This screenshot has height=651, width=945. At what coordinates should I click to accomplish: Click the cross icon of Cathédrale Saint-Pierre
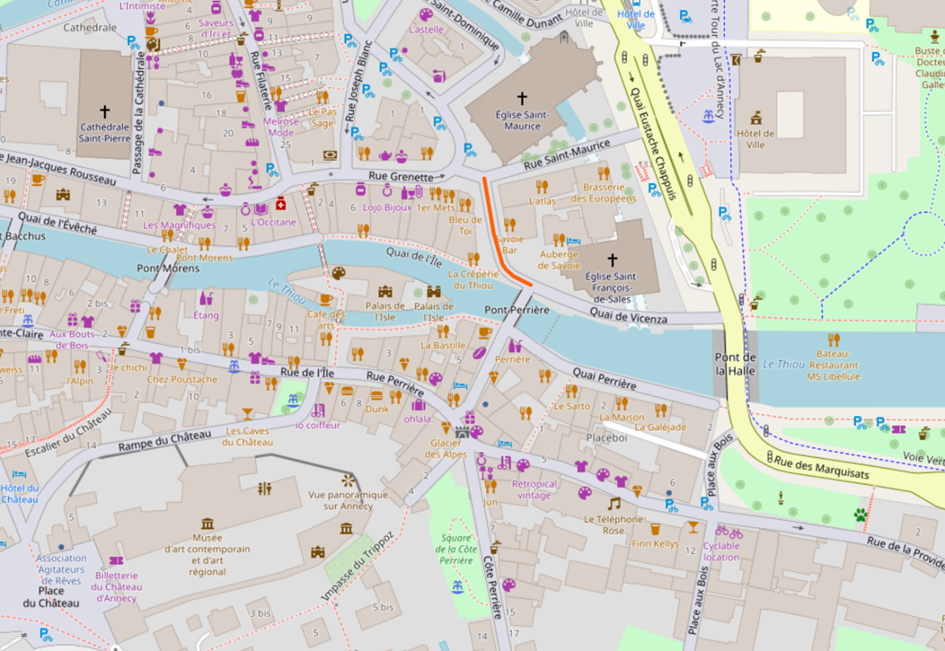104,112
